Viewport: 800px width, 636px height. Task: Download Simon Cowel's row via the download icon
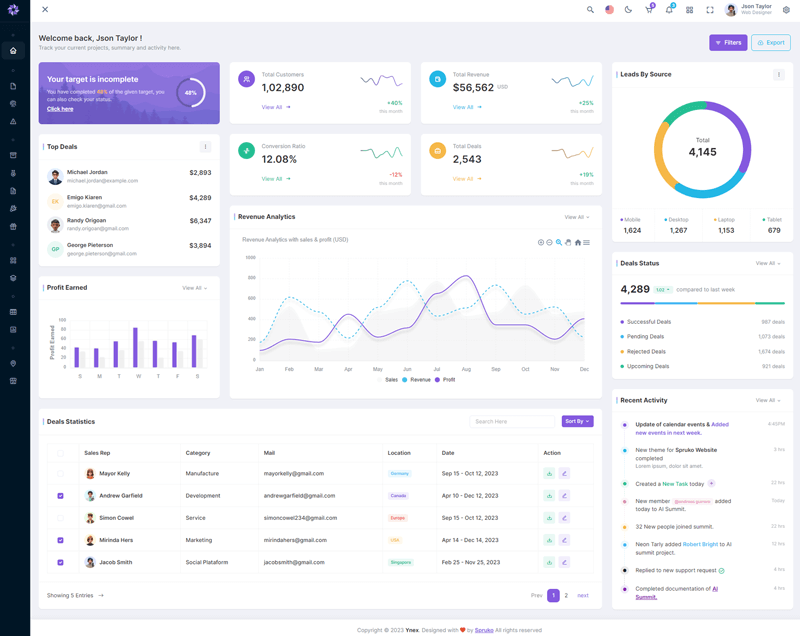tap(549, 518)
